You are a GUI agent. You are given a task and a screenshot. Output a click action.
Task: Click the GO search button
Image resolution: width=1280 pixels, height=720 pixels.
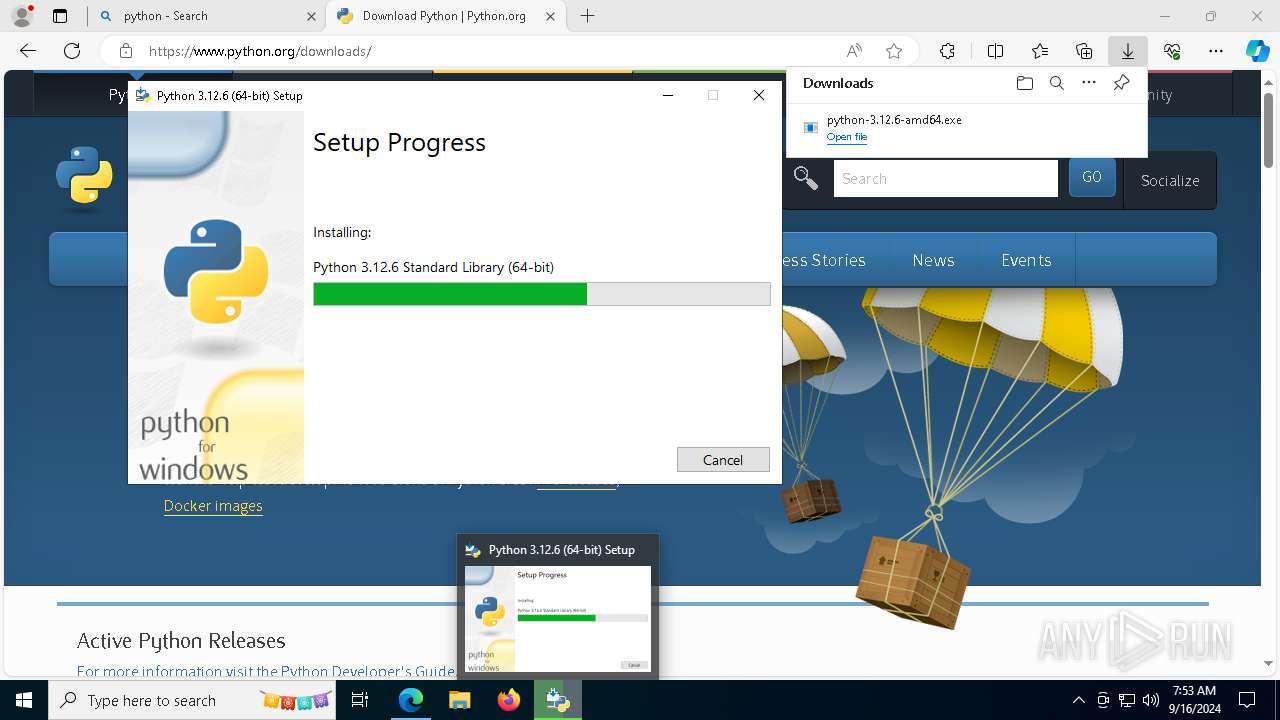(x=1092, y=177)
